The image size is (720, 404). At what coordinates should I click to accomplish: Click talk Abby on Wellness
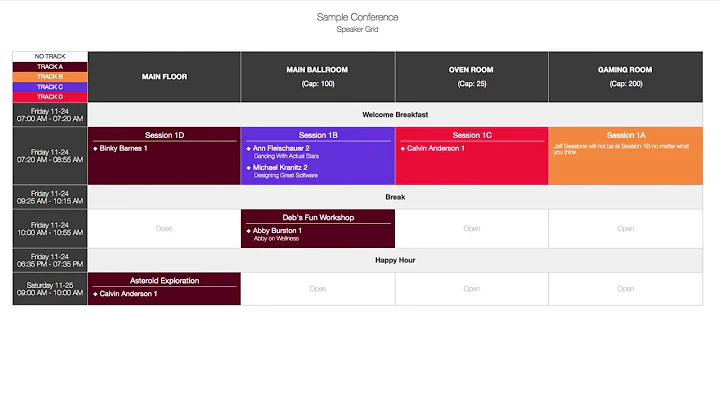[276, 239]
